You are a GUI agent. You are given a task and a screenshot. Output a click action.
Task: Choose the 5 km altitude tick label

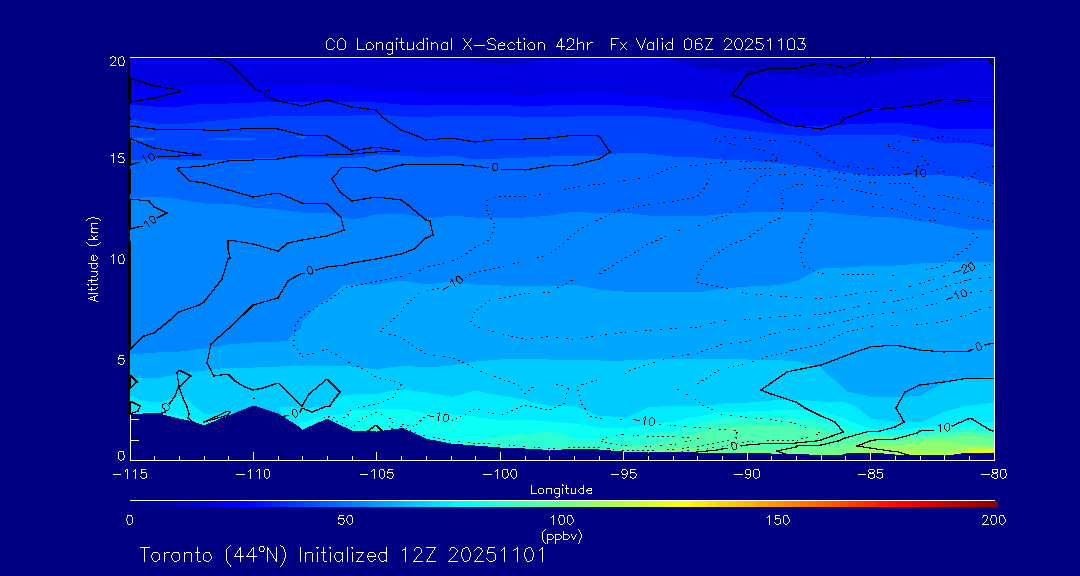point(119,359)
